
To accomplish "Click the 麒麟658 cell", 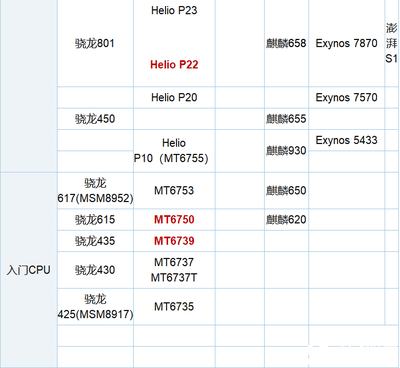I will point(286,43).
